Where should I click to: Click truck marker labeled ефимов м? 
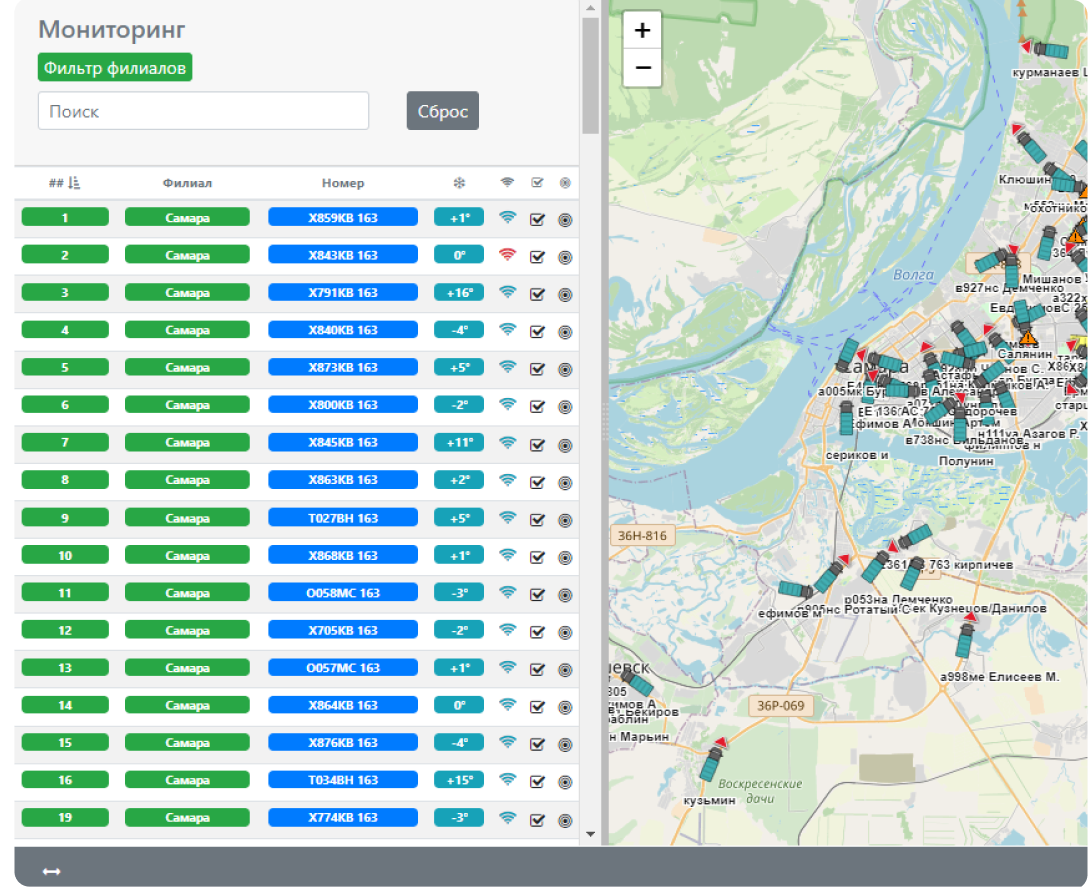click(x=795, y=590)
